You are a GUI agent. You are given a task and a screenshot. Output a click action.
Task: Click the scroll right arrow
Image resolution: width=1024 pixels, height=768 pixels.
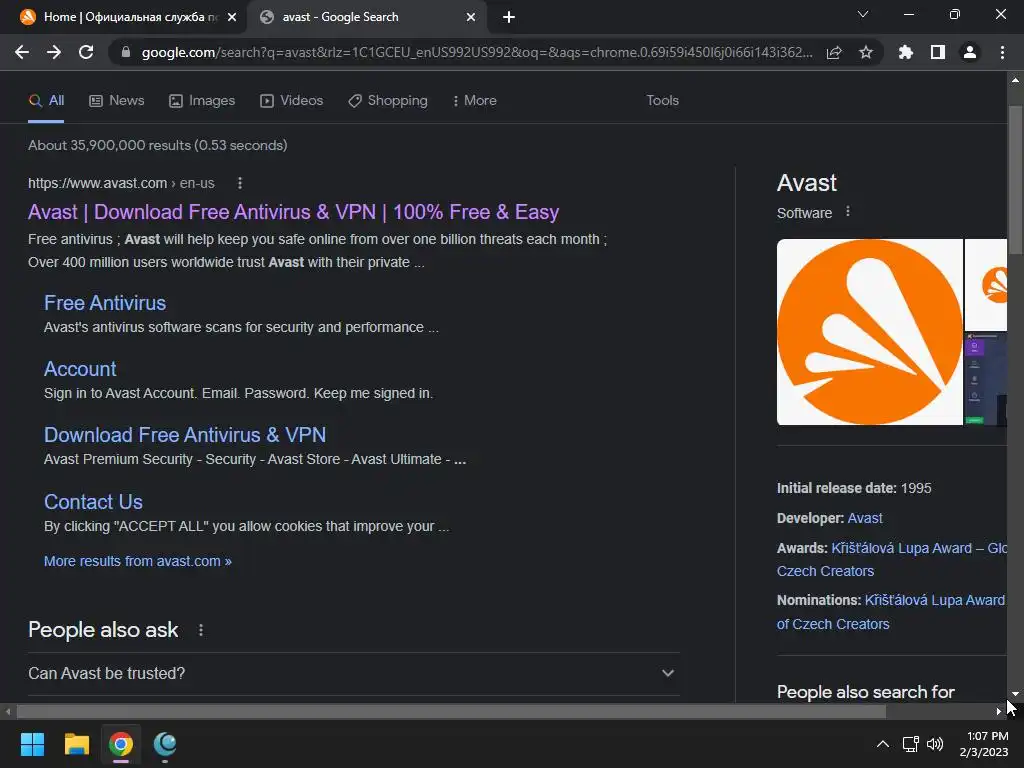pyautogui.click(x=999, y=712)
